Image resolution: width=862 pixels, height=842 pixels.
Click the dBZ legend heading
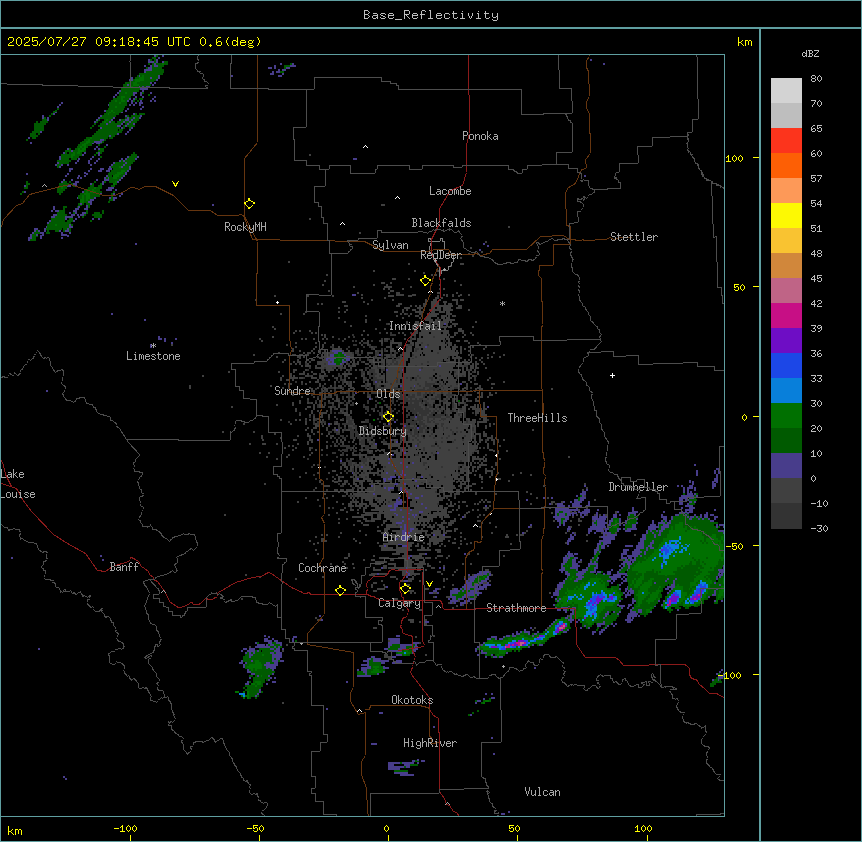point(810,54)
